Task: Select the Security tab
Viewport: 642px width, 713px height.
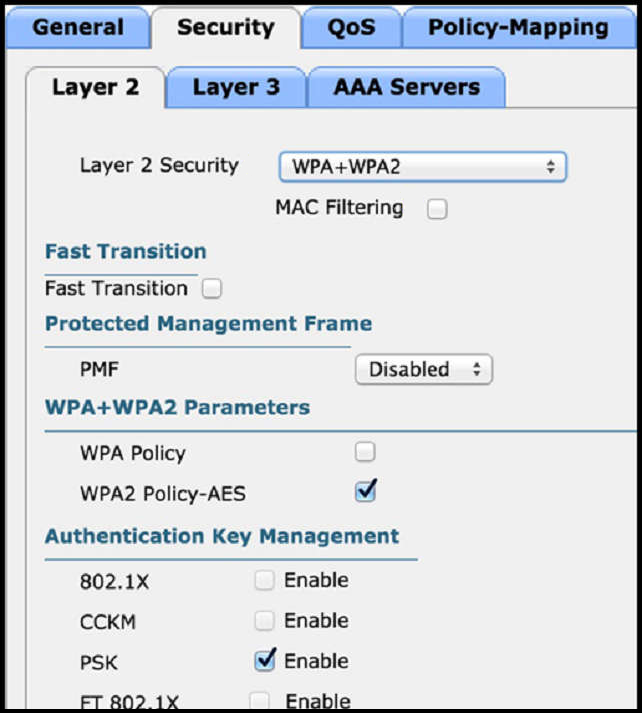Action: pos(226,27)
